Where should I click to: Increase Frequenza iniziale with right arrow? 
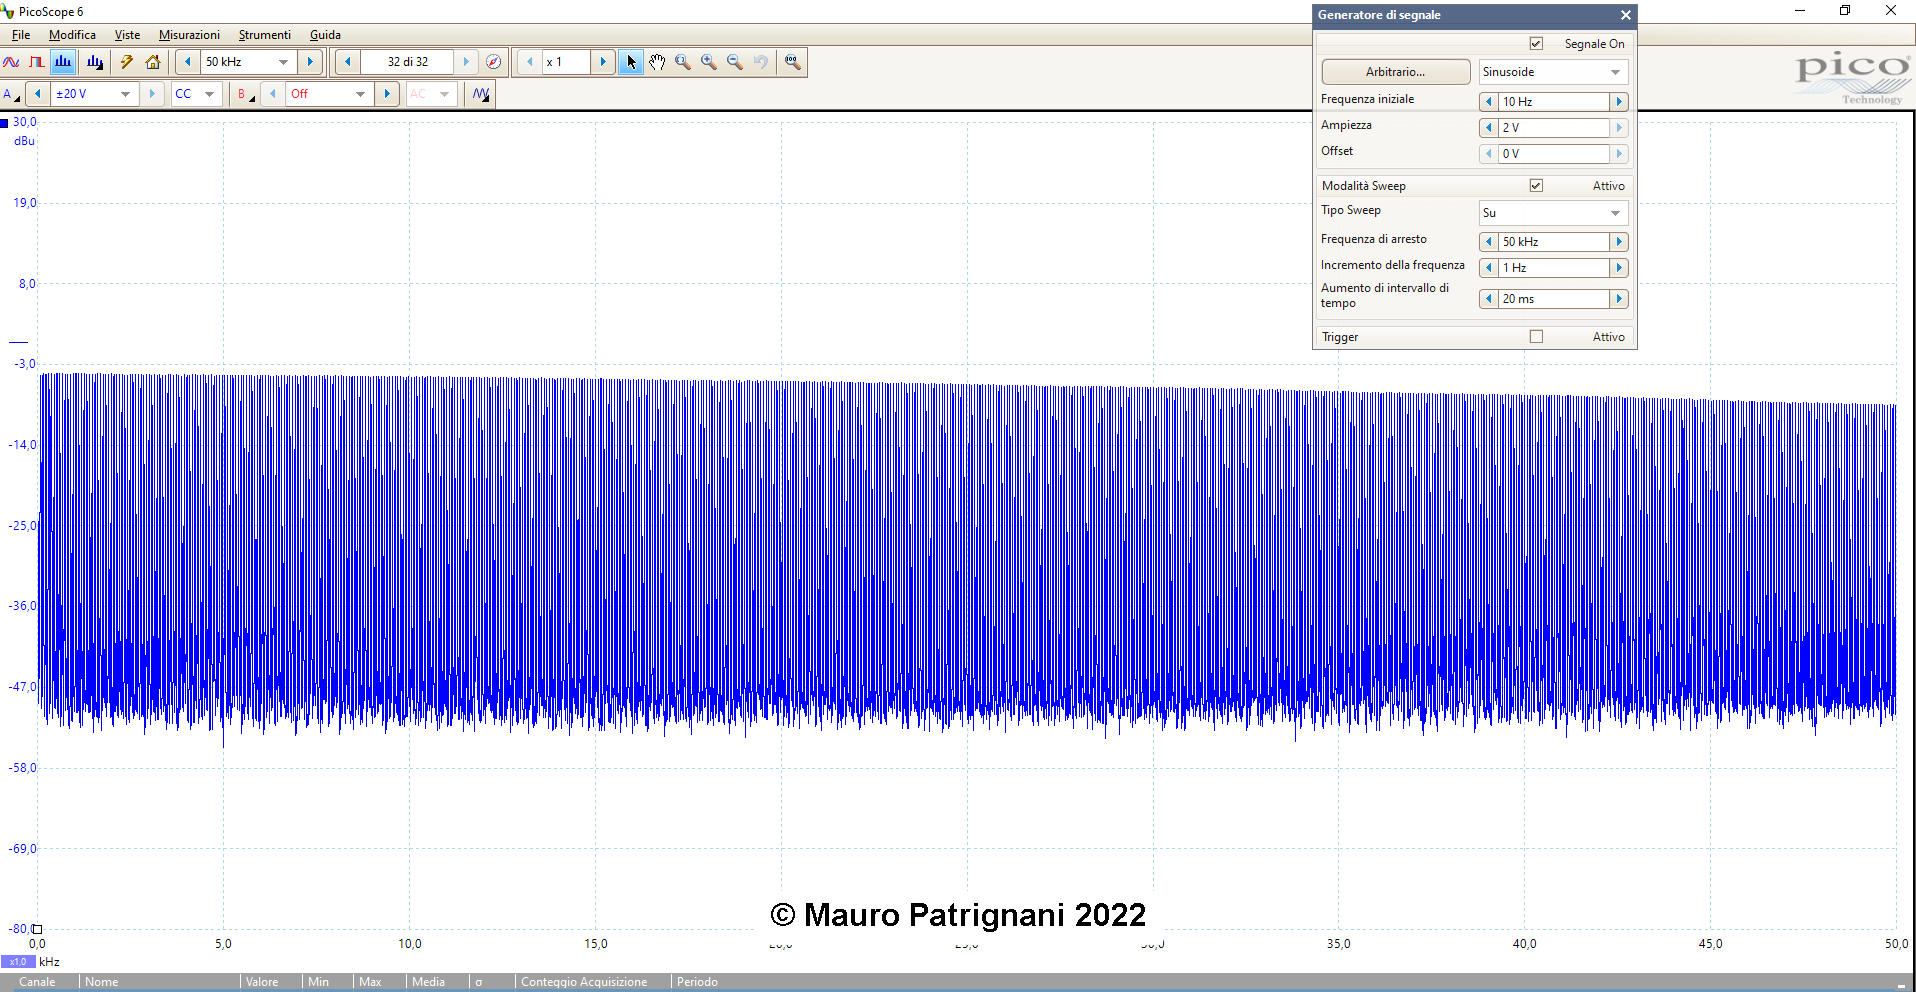[x=1619, y=102]
